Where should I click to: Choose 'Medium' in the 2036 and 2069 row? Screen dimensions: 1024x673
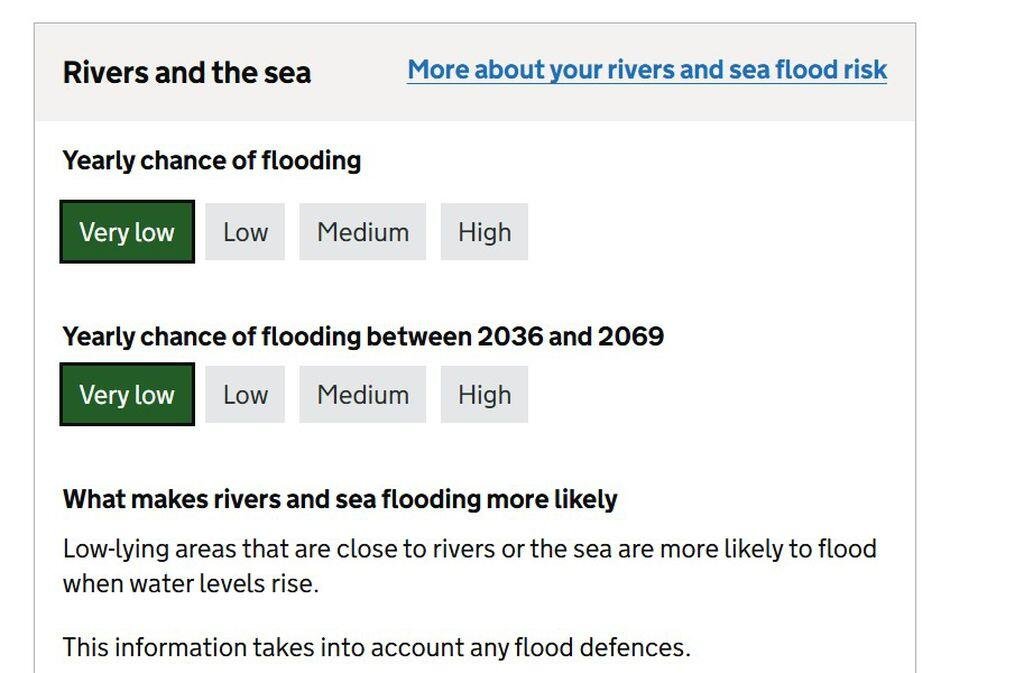(x=362, y=395)
